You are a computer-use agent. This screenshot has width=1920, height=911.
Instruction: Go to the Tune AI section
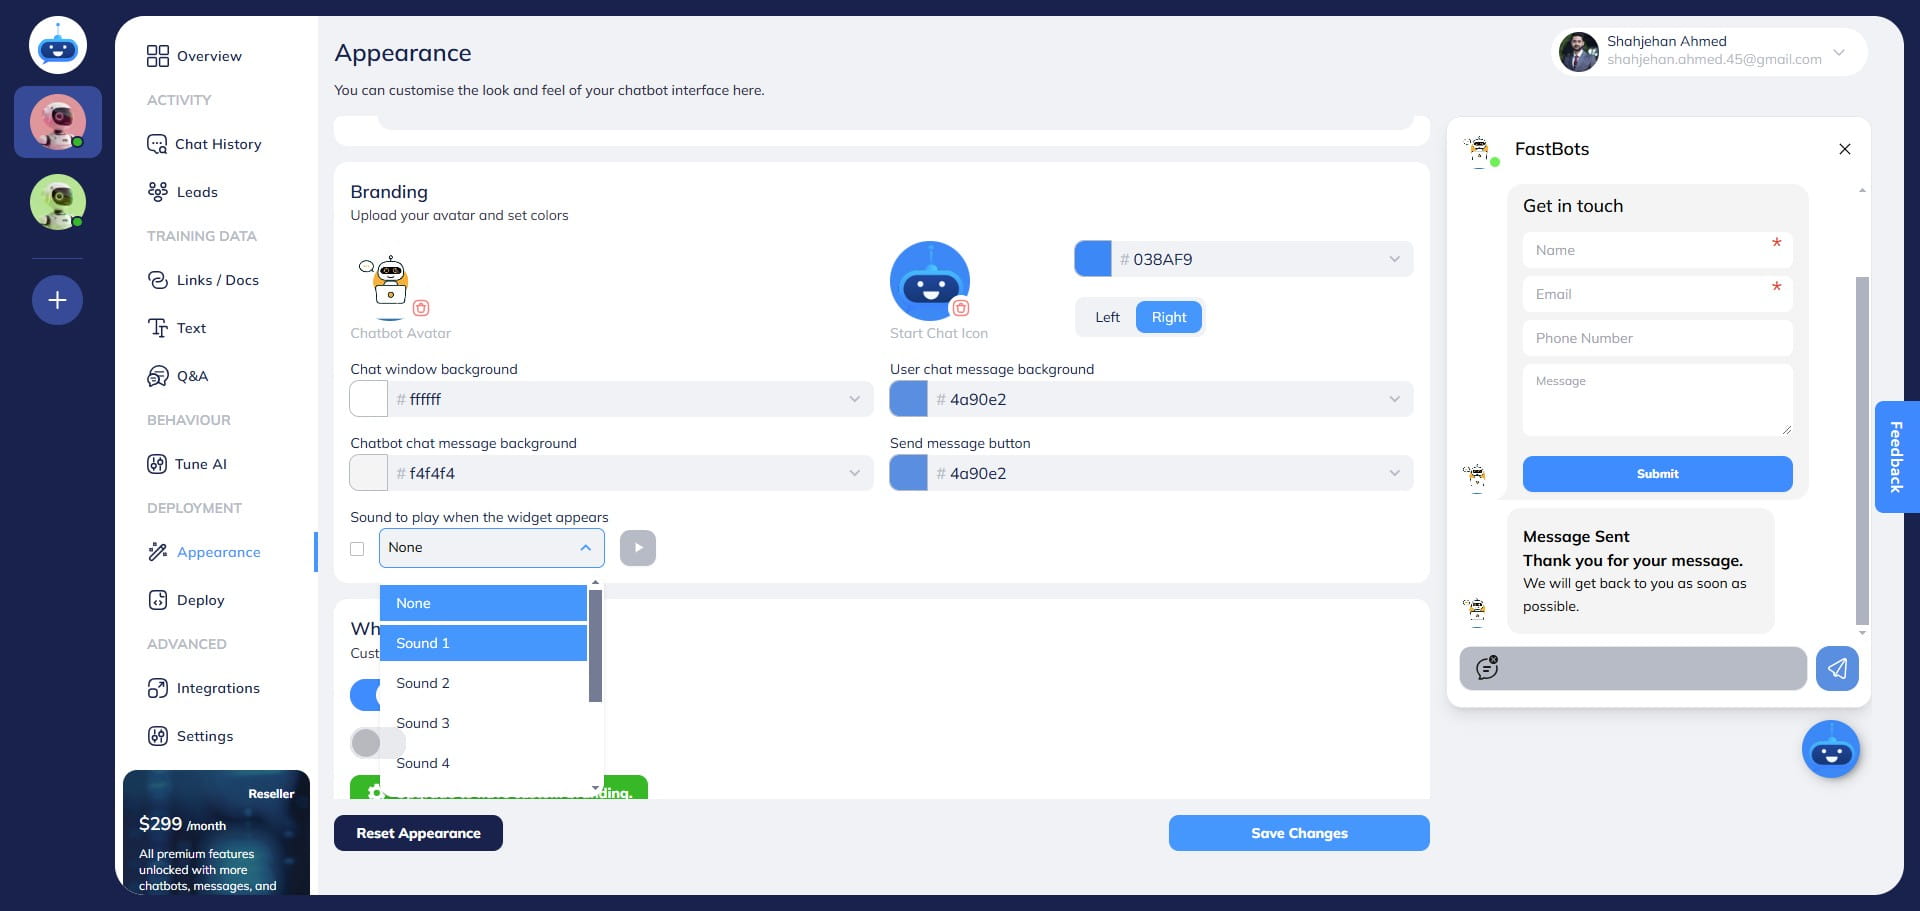tap(200, 464)
